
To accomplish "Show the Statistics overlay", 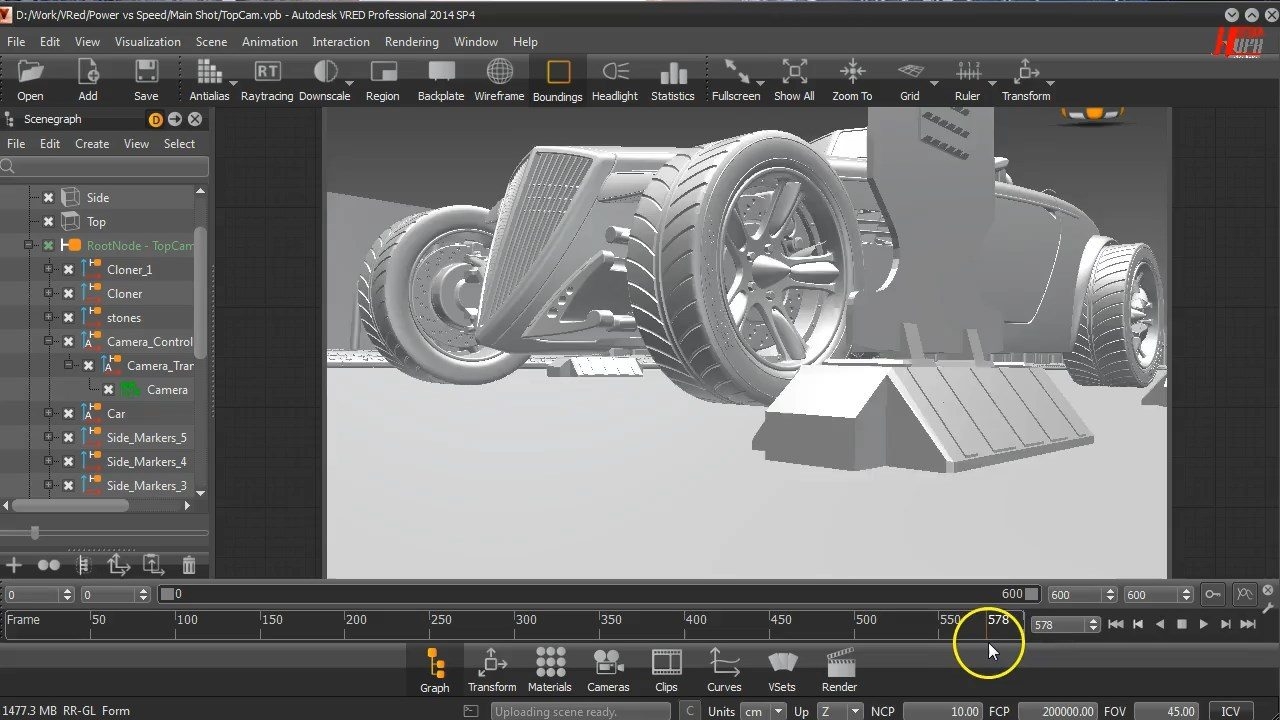I will (673, 72).
